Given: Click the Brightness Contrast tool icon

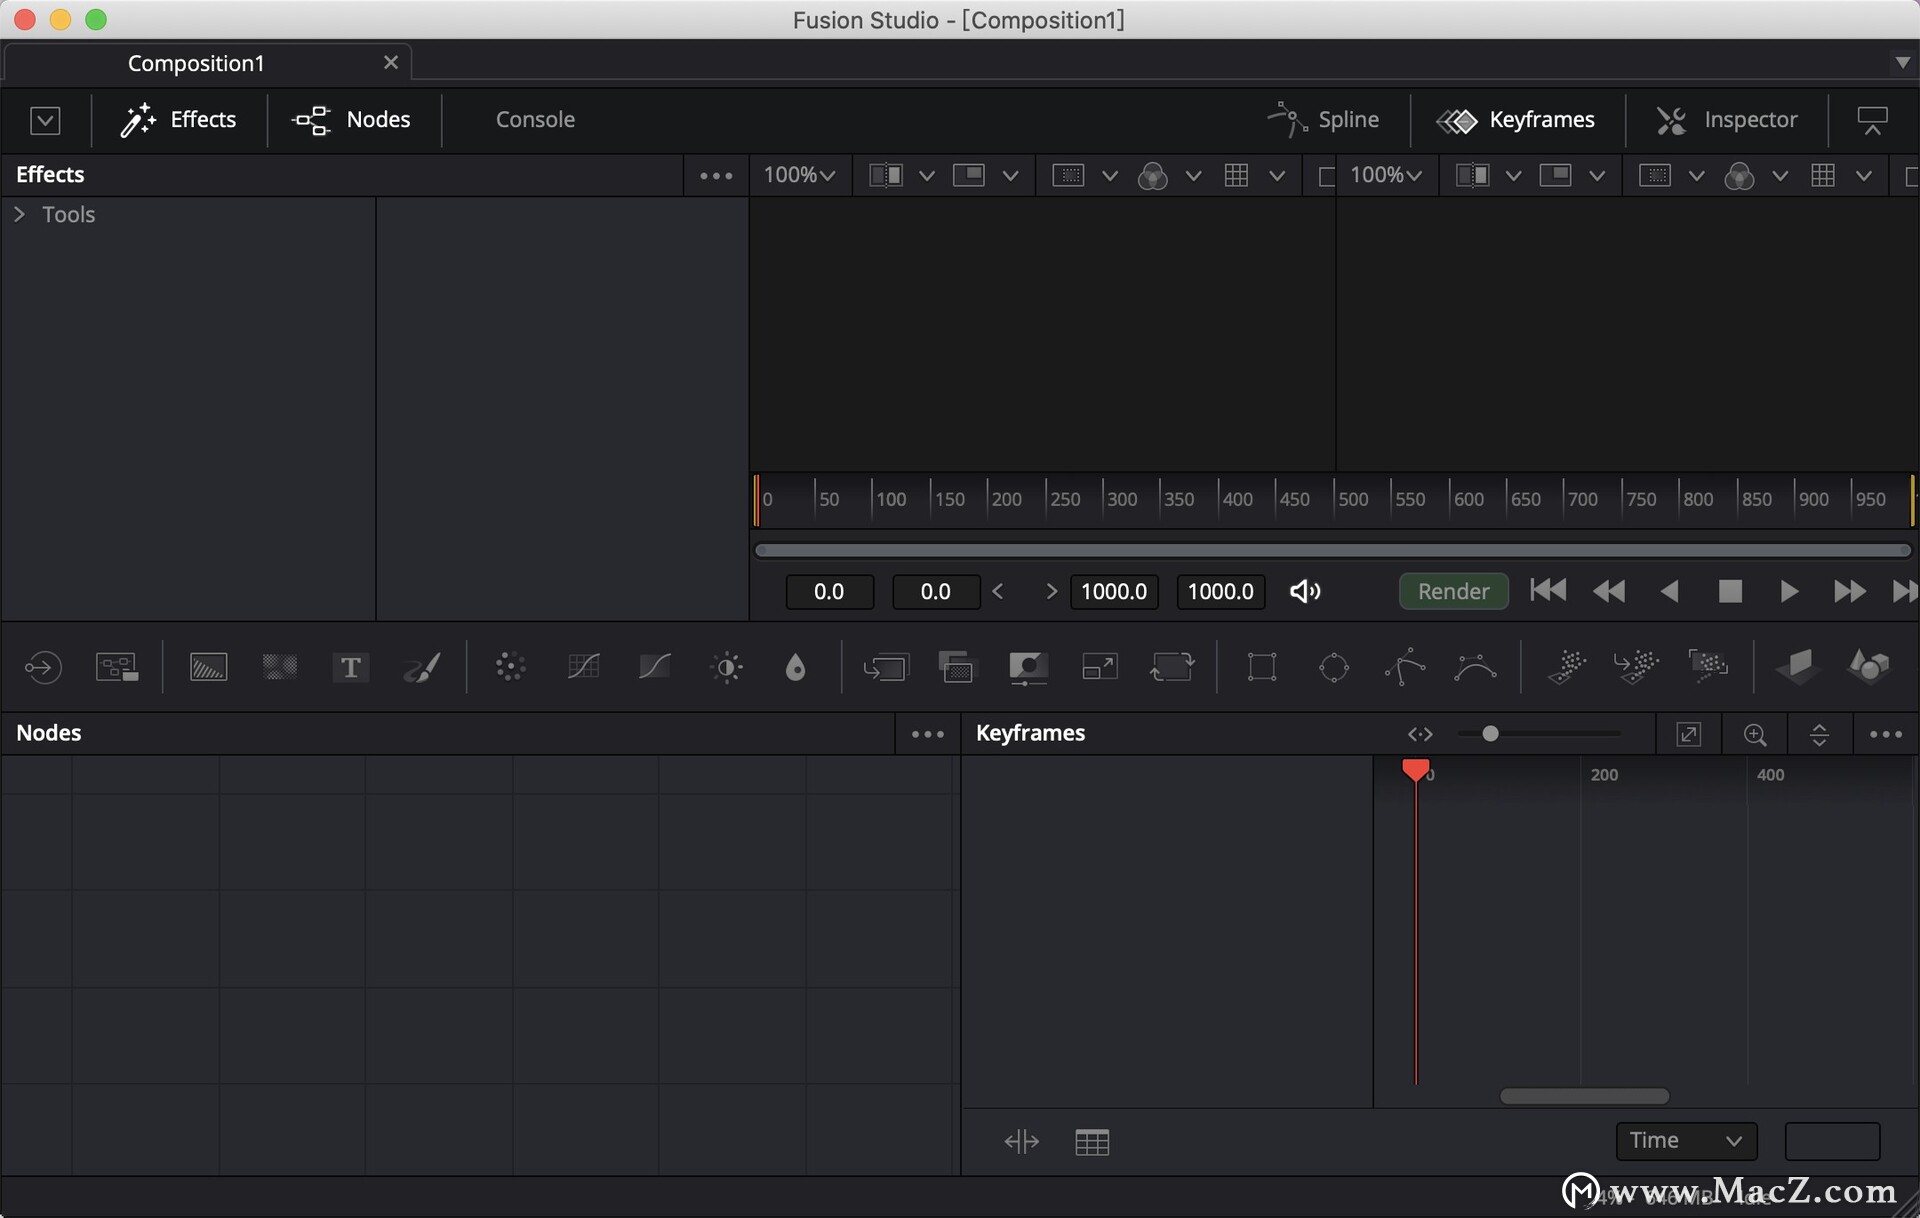Looking at the screenshot, I should [727, 667].
